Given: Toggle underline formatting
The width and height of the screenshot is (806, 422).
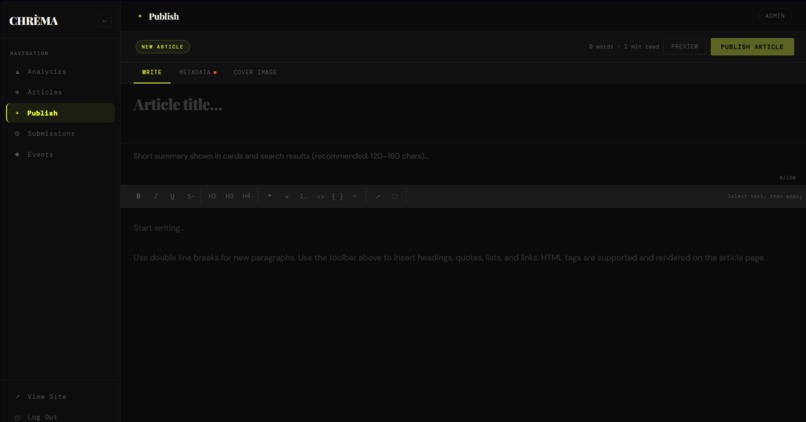Looking at the screenshot, I should [x=172, y=196].
